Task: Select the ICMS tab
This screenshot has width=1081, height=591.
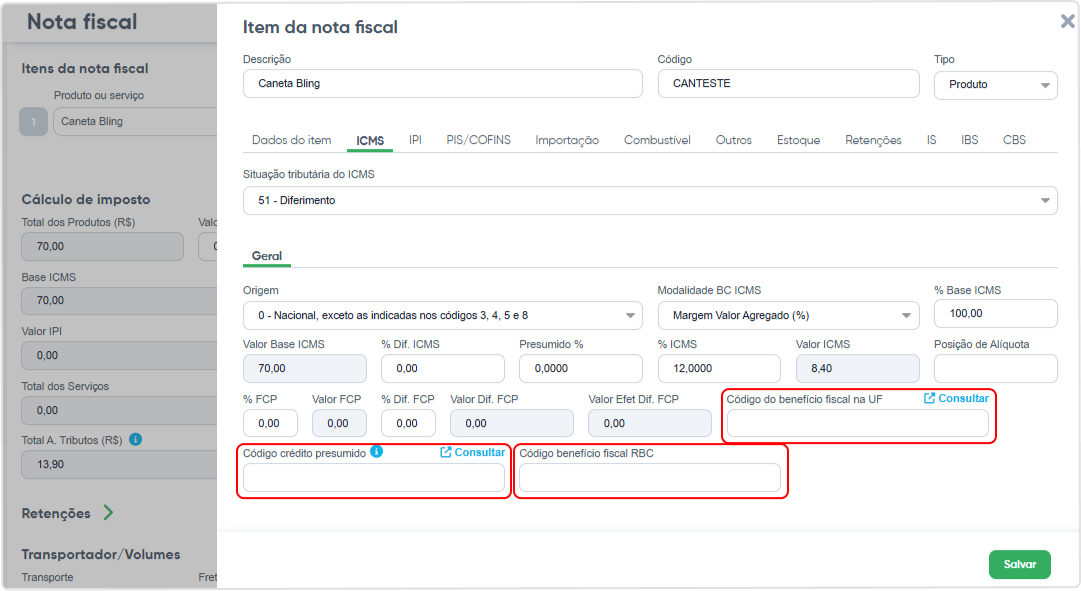Action: [x=370, y=141]
